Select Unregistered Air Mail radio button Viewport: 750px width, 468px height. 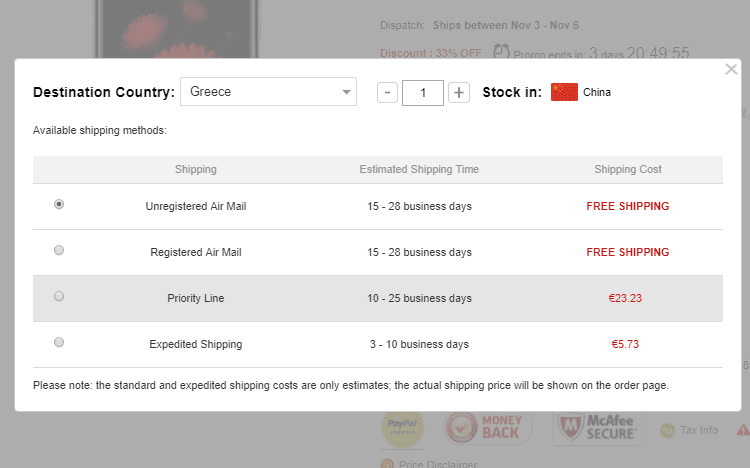(x=59, y=204)
